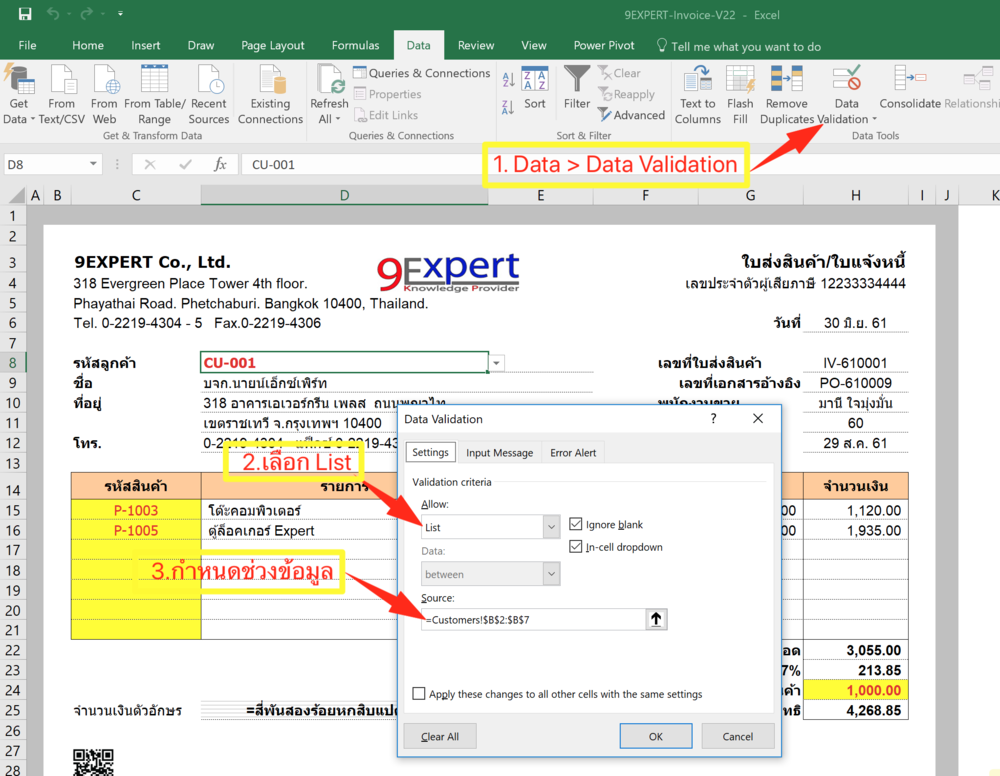Open From Table/Range import tool

[x=154, y=93]
